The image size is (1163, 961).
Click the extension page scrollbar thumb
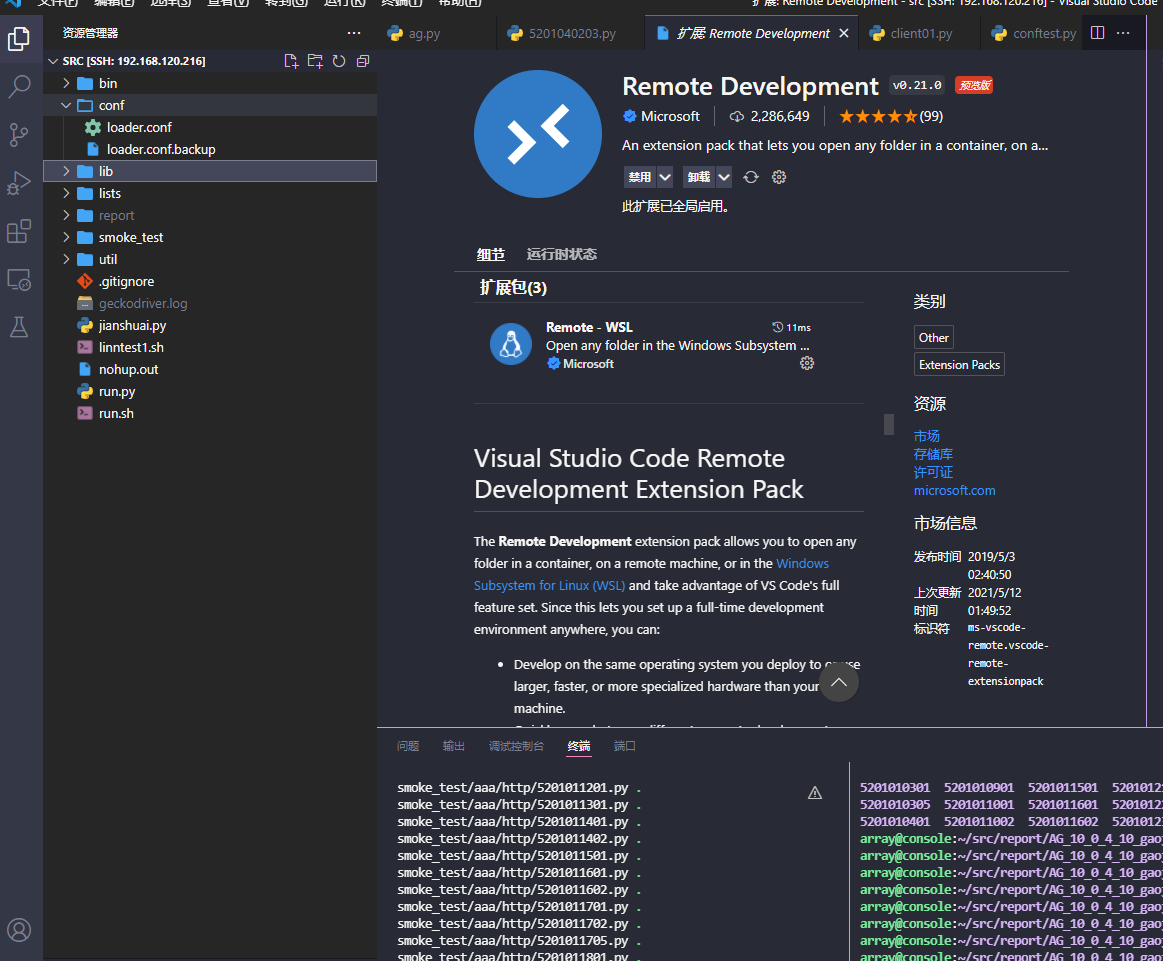889,424
